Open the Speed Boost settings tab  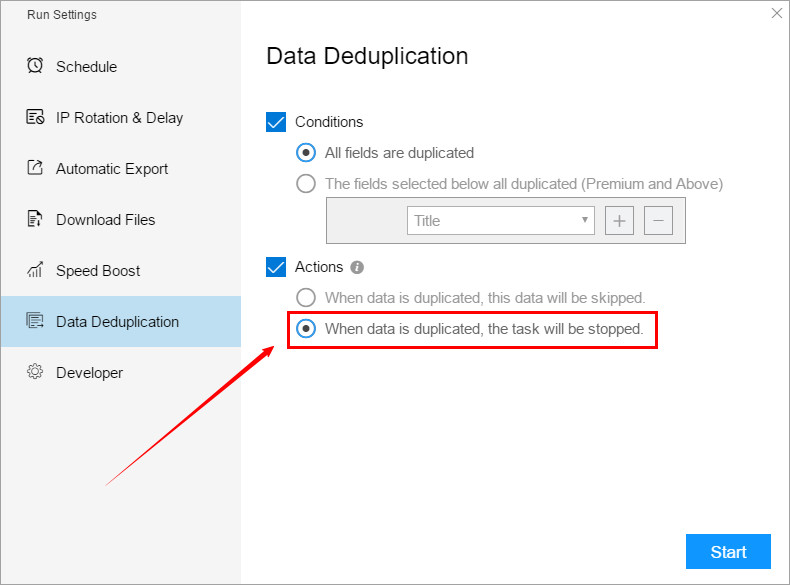point(98,271)
